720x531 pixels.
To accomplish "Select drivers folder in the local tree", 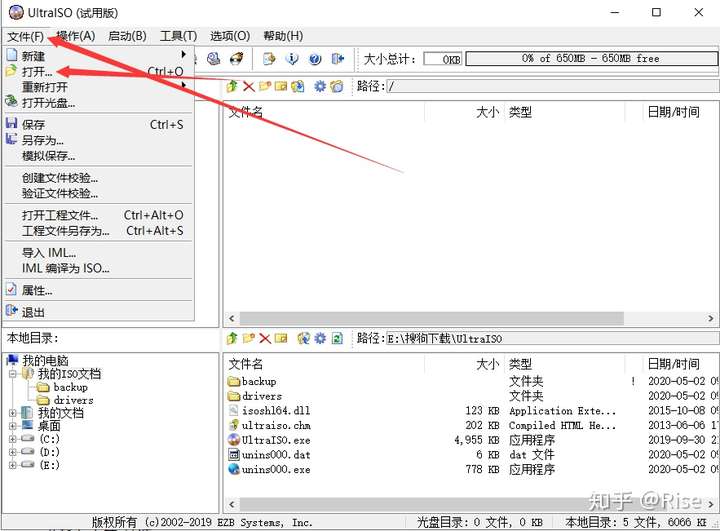I will tap(73, 400).
